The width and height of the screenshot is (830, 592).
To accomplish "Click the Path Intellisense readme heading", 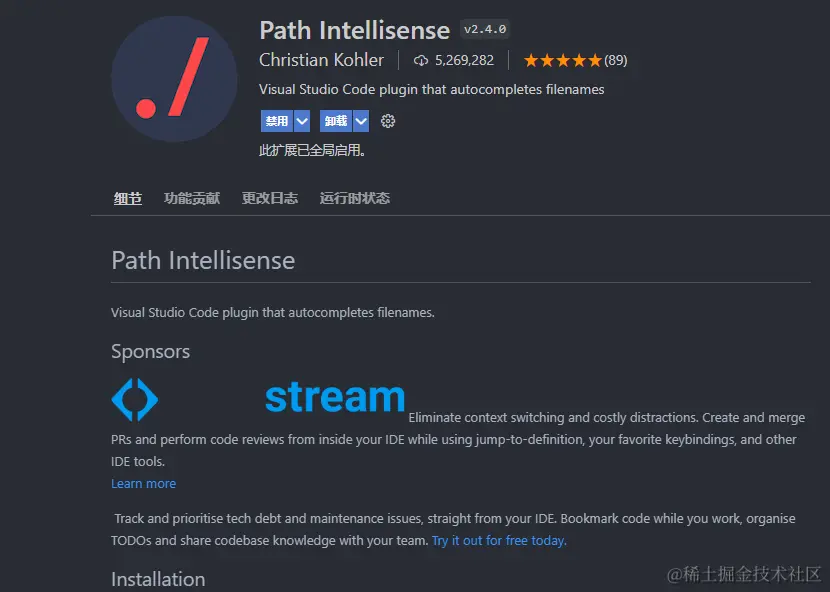I will click(203, 261).
